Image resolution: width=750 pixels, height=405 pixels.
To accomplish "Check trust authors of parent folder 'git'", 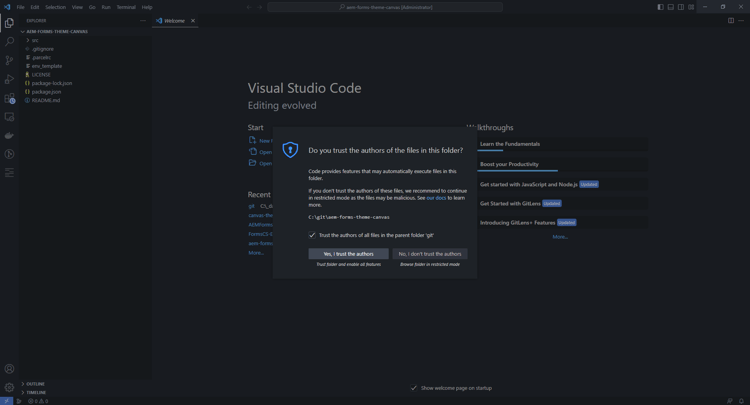I will coord(312,235).
